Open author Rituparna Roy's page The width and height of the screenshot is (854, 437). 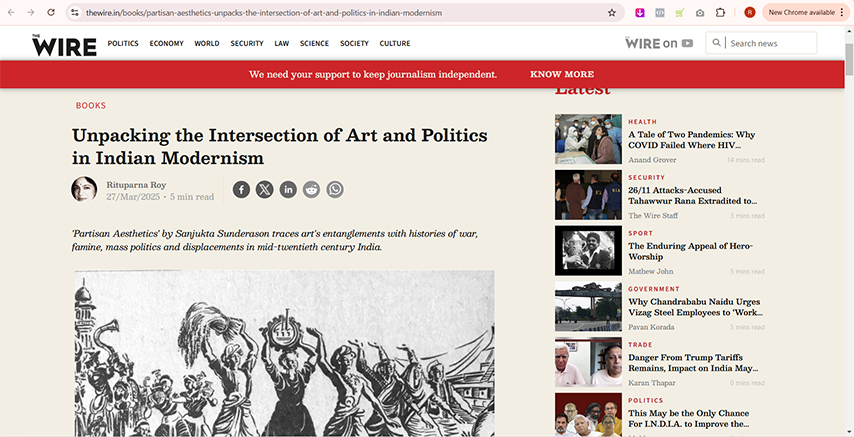point(136,185)
